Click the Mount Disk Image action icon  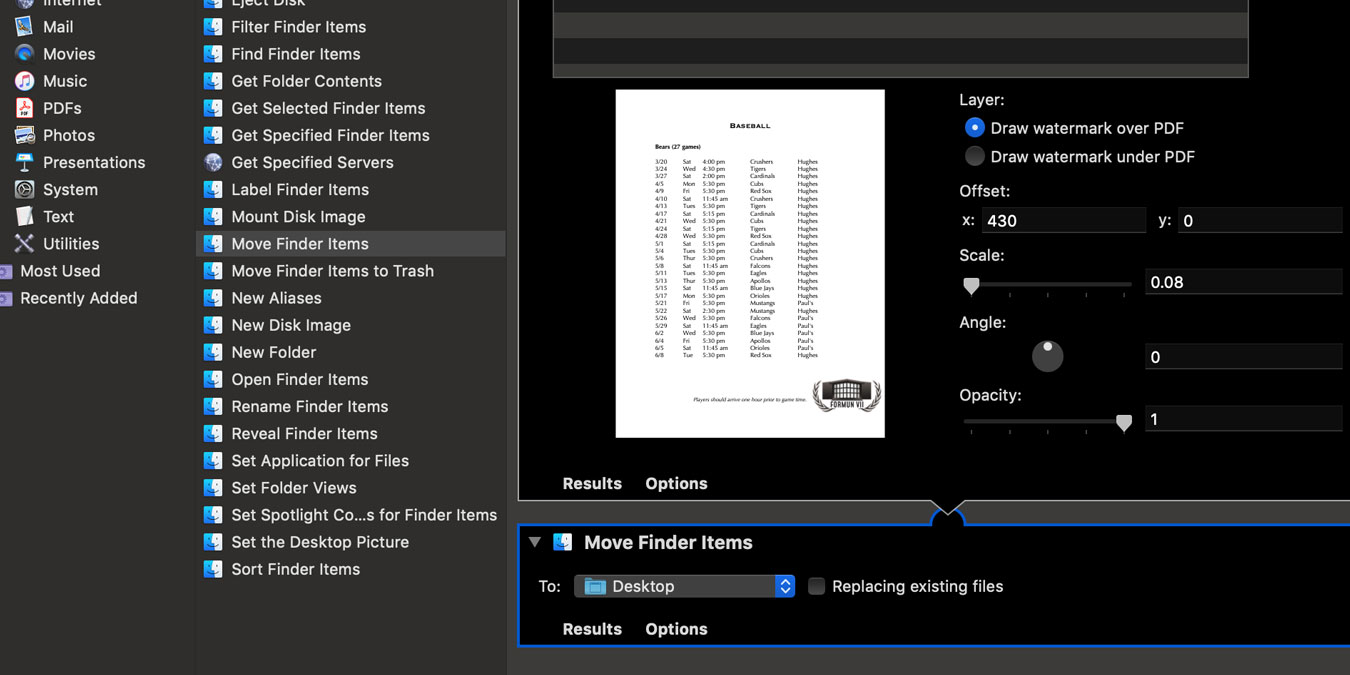213,216
